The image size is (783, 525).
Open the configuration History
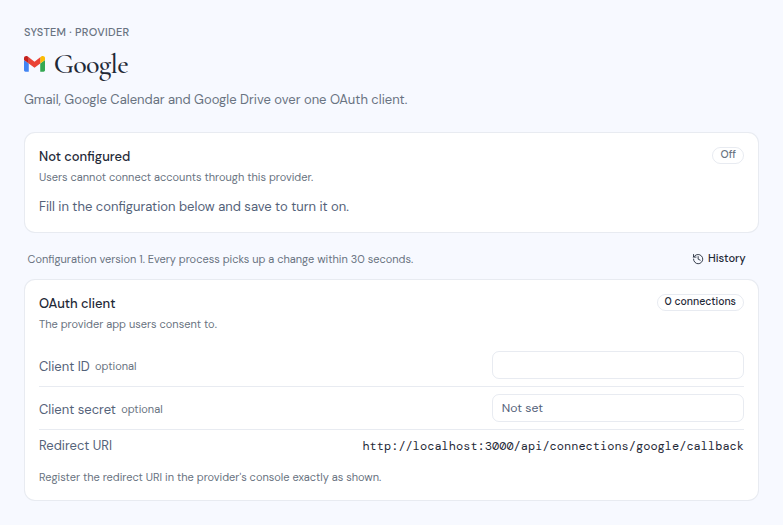719,259
